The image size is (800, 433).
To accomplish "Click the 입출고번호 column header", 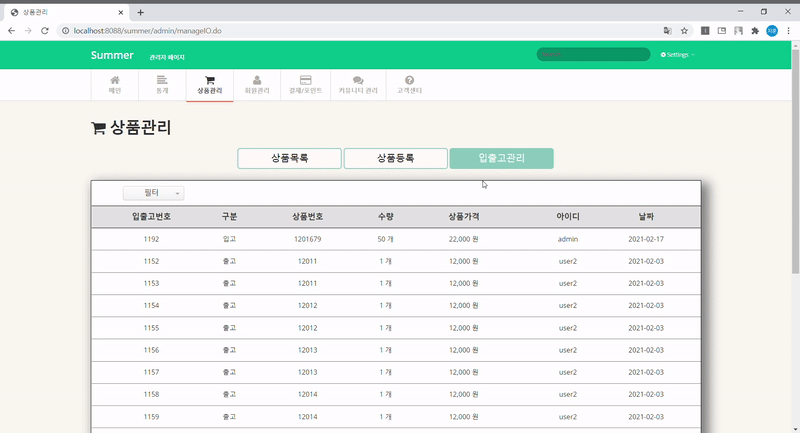I will point(151,217).
